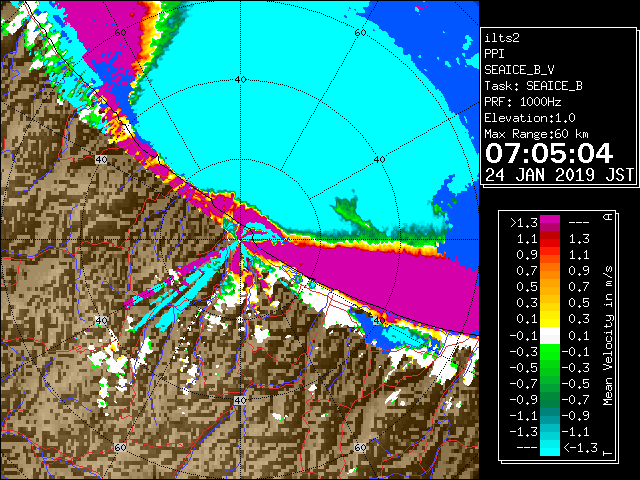The height and width of the screenshot is (480, 640).
Task: Click the radar origin where range rings center
Action: pos(240,240)
